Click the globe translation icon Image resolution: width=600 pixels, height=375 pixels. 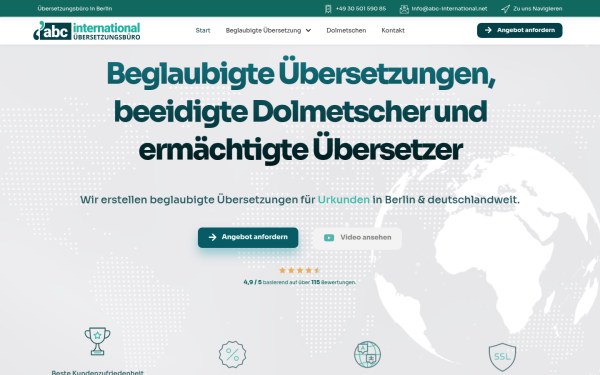tap(367, 355)
